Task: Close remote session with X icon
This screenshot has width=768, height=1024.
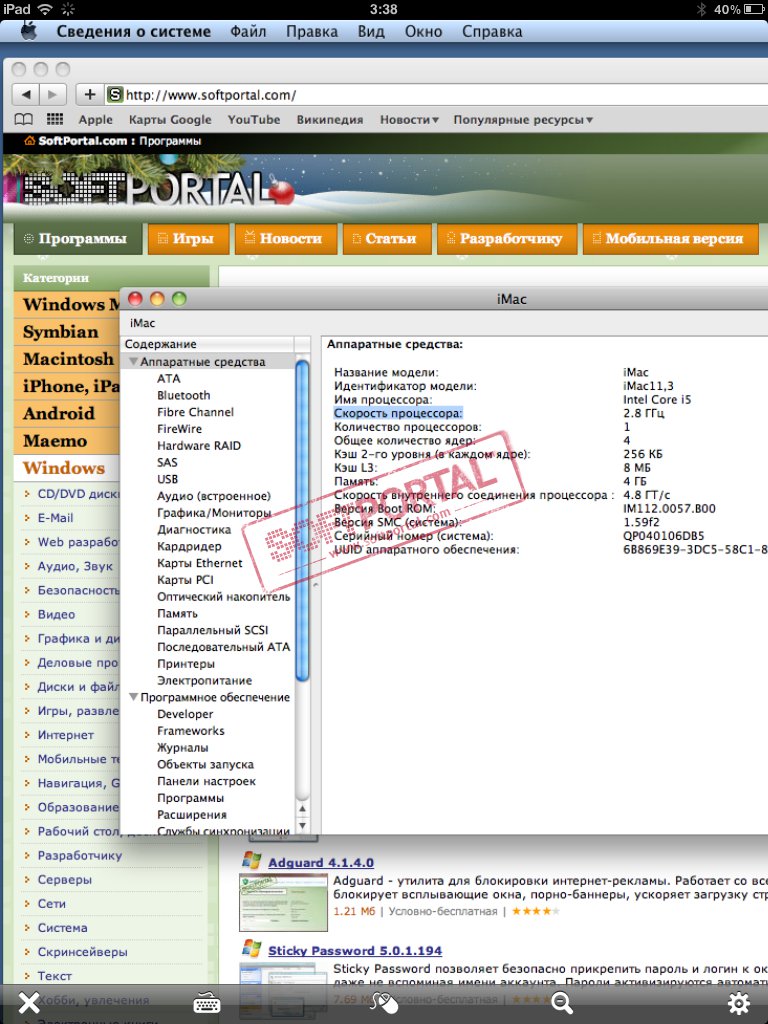Action: [x=29, y=1002]
